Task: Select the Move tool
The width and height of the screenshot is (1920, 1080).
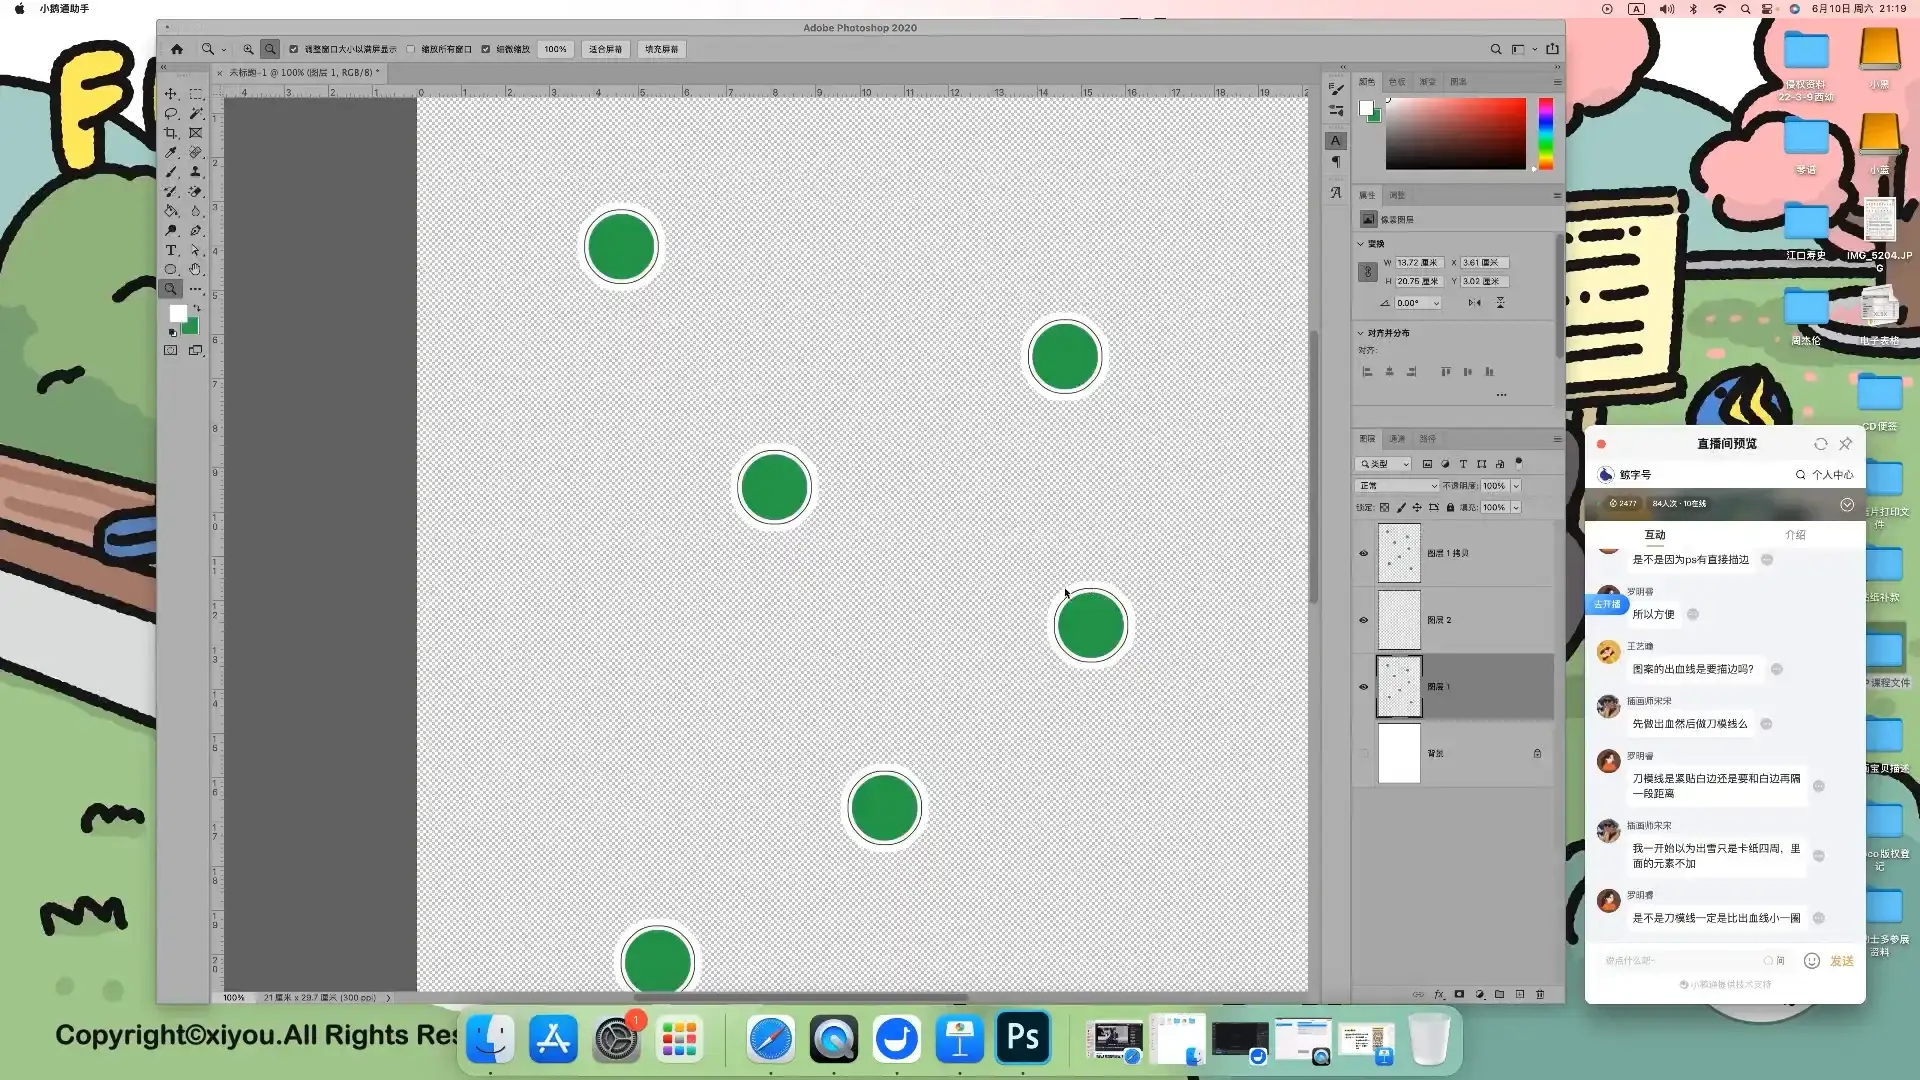Action: (x=171, y=93)
